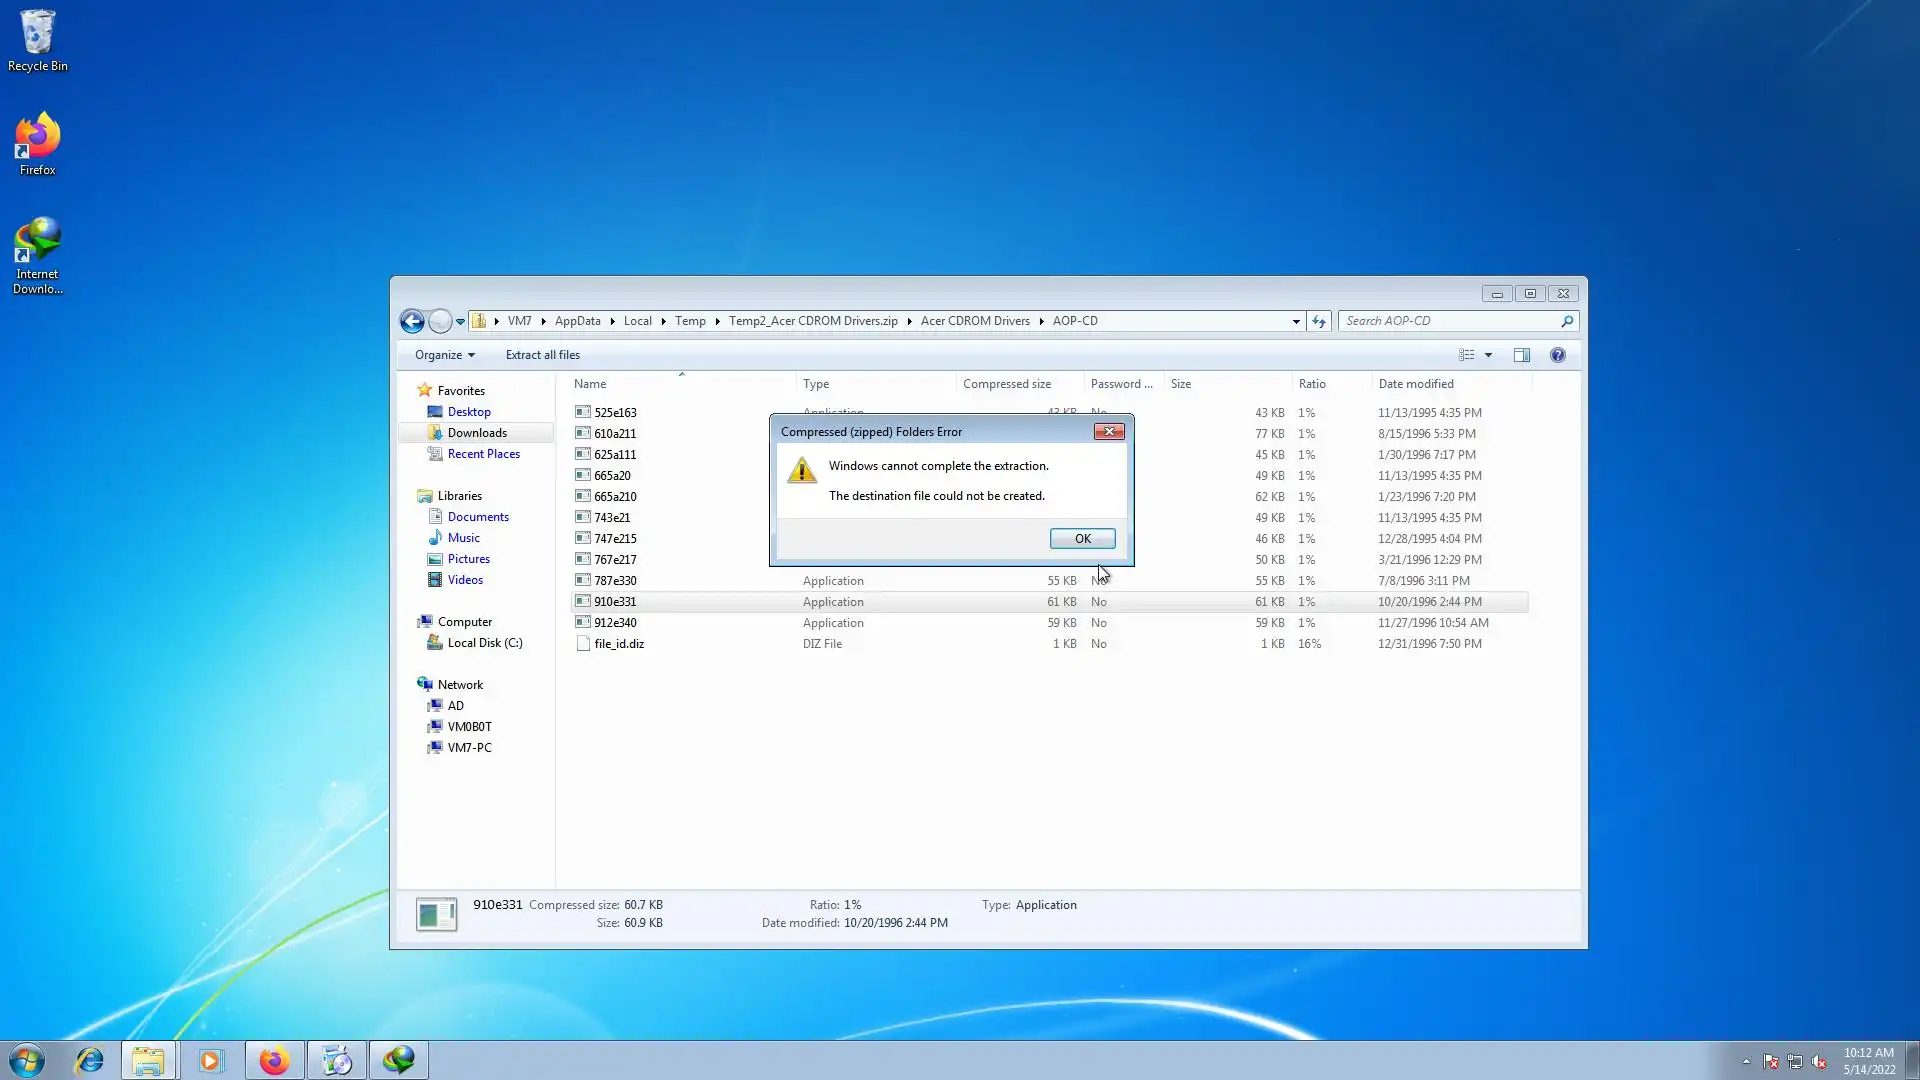Image resolution: width=1920 pixels, height=1080 pixels.
Task: Close the Compressed Folders Error dialog
Action: coord(1108,431)
